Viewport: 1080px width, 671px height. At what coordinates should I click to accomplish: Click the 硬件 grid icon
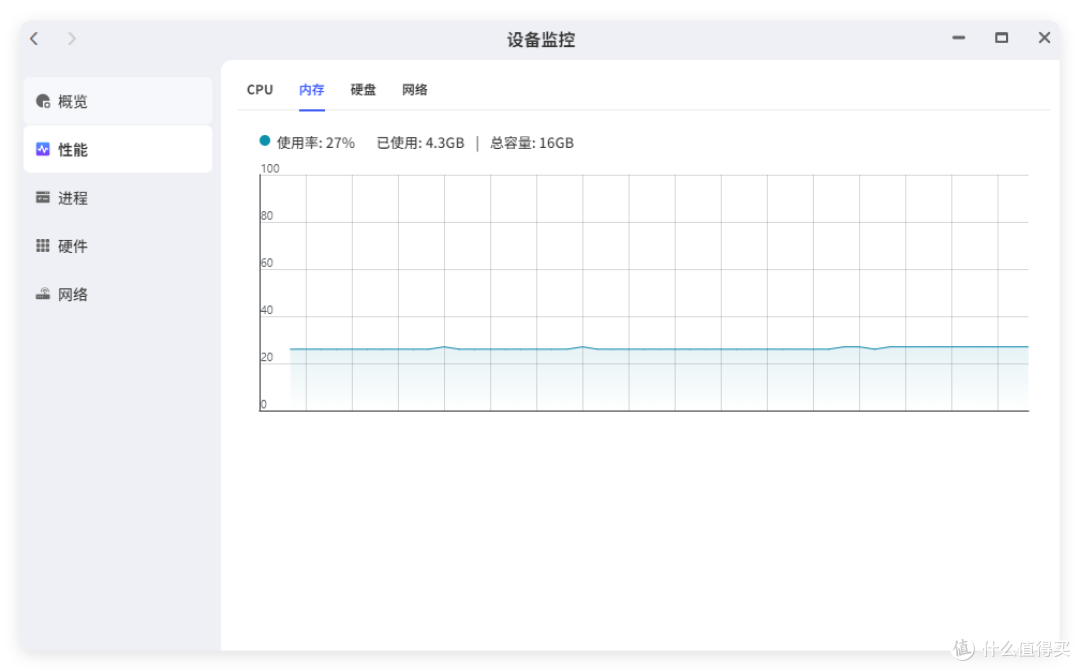coord(43,245)
